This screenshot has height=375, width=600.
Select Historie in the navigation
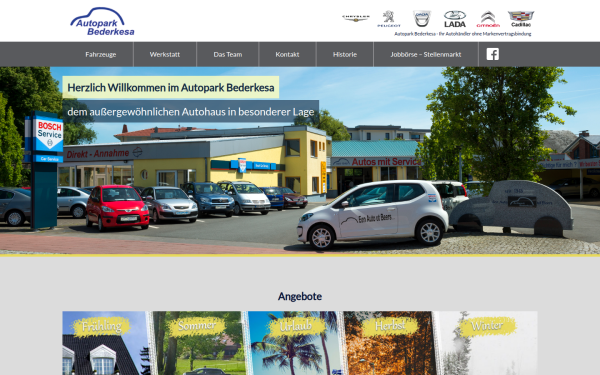(345, 54)
